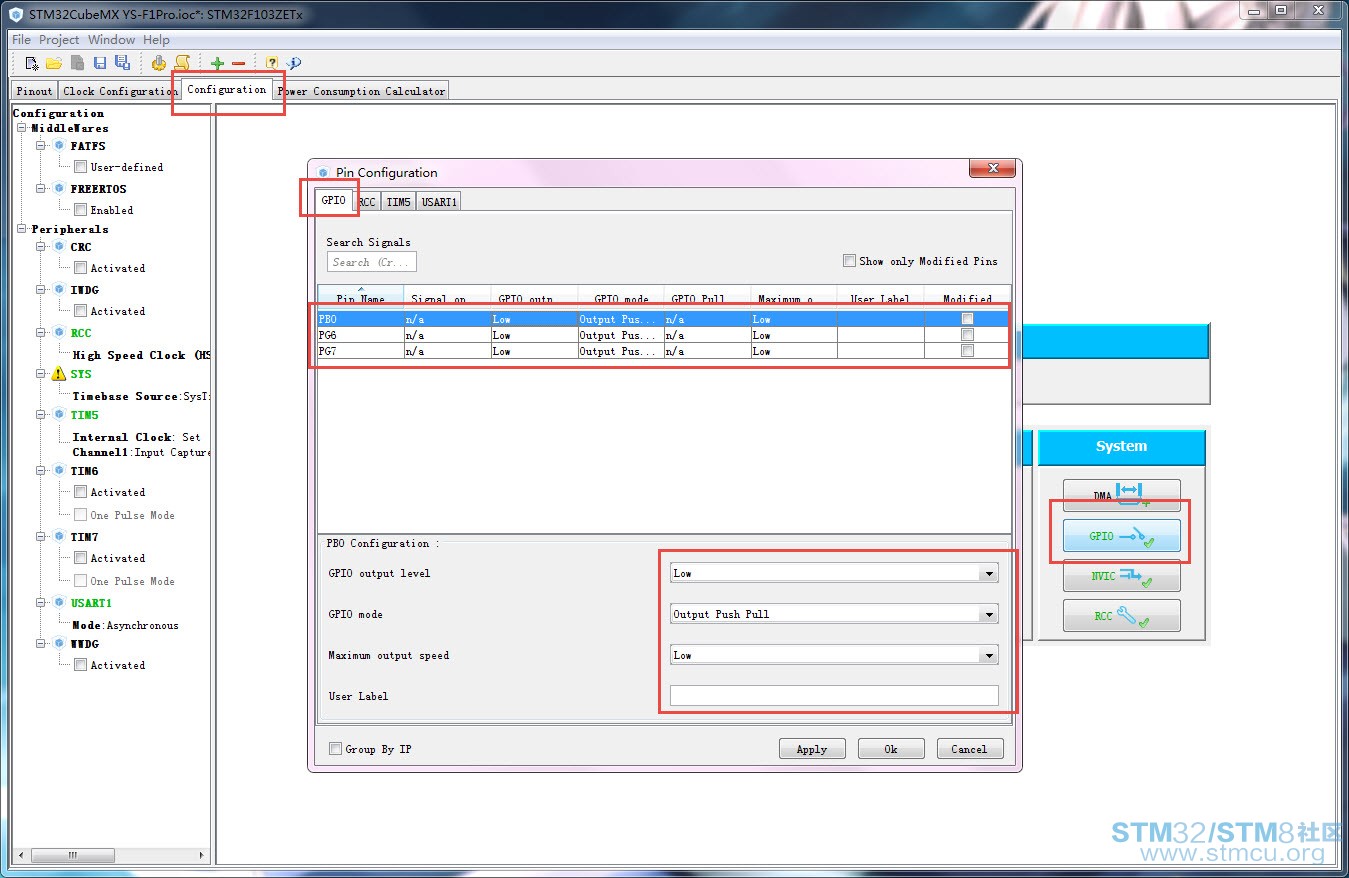Viewport: 1349px width, 878px height.
Task: Open the File menu
Action: (x=21, y=40)
